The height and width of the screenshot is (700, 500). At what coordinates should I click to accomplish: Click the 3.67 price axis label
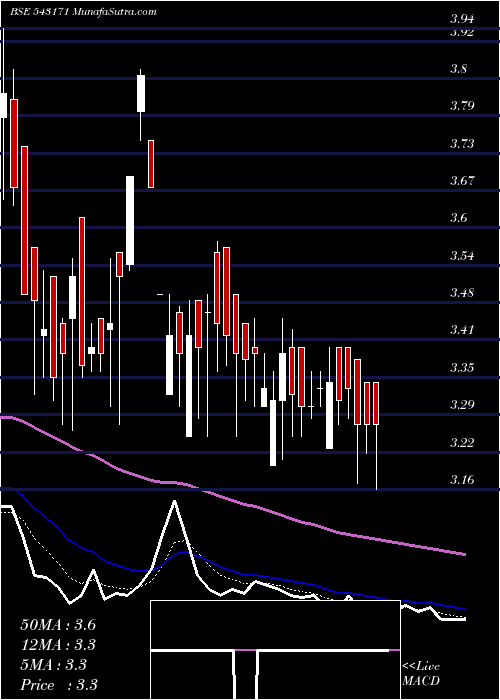pos(462,181)
